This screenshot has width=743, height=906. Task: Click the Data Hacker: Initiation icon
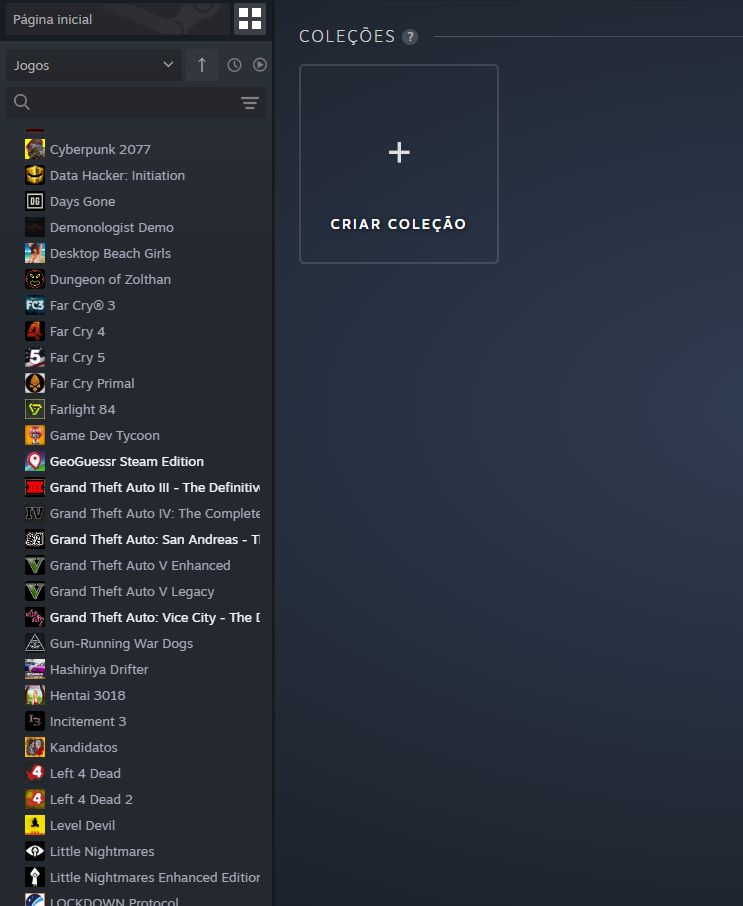click(35, 175)
